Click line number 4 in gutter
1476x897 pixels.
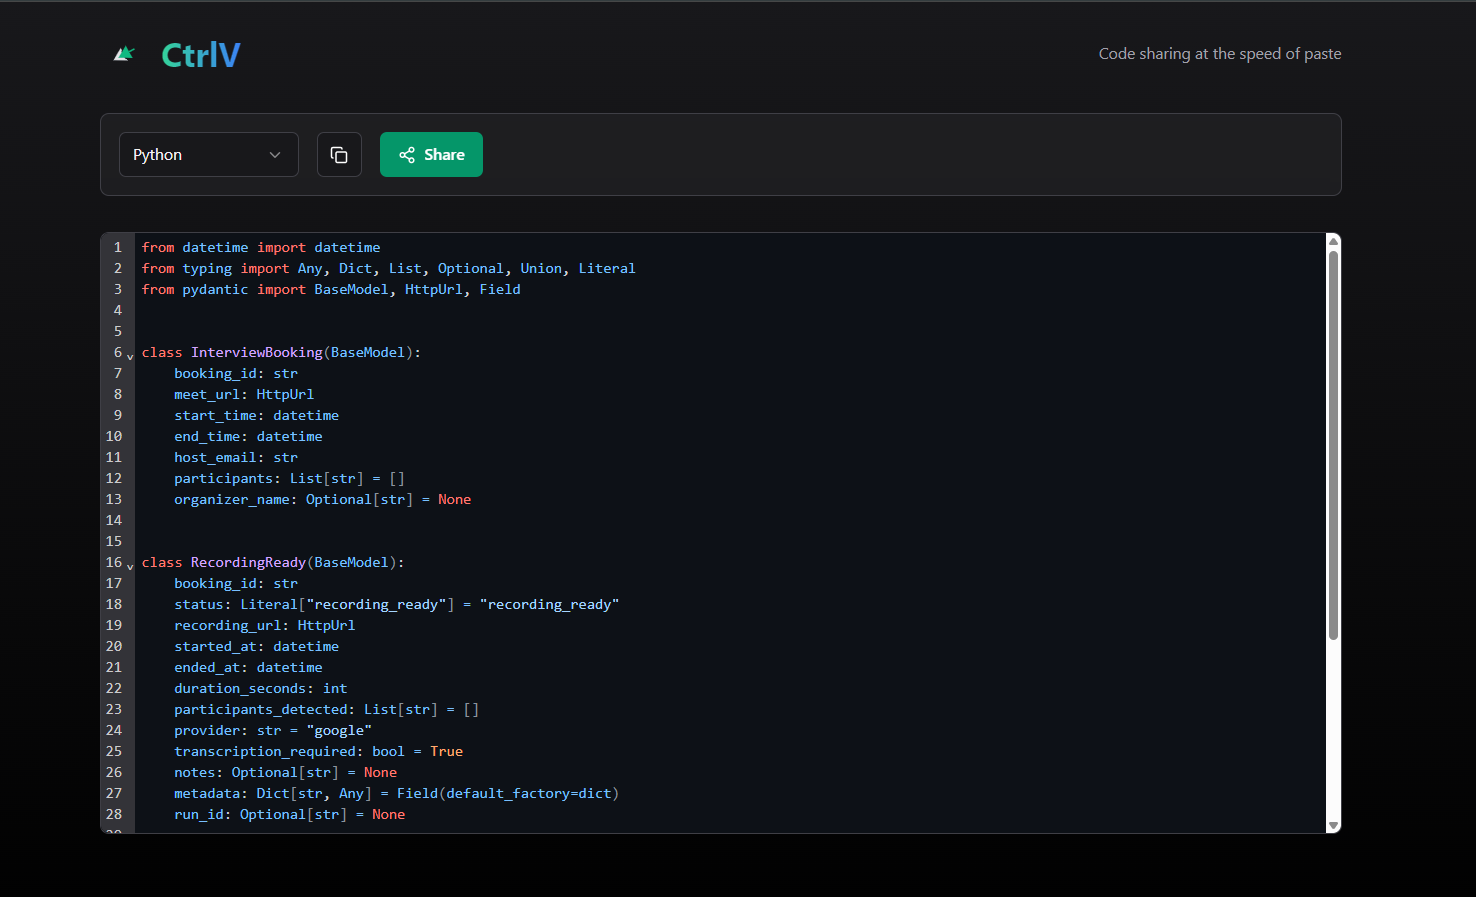pyautogui.click(x=118, y=310)
